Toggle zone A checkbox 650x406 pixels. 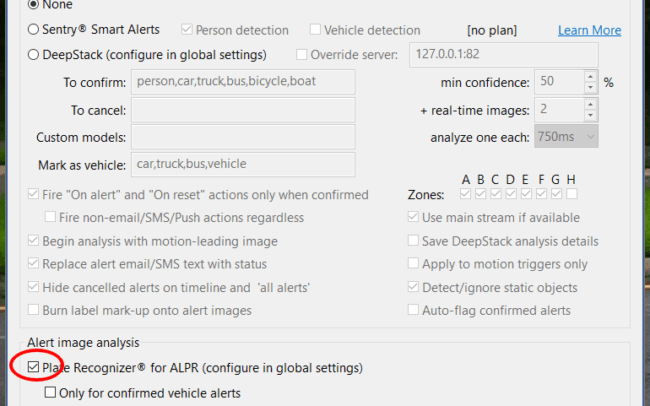[x=466, y=194]
